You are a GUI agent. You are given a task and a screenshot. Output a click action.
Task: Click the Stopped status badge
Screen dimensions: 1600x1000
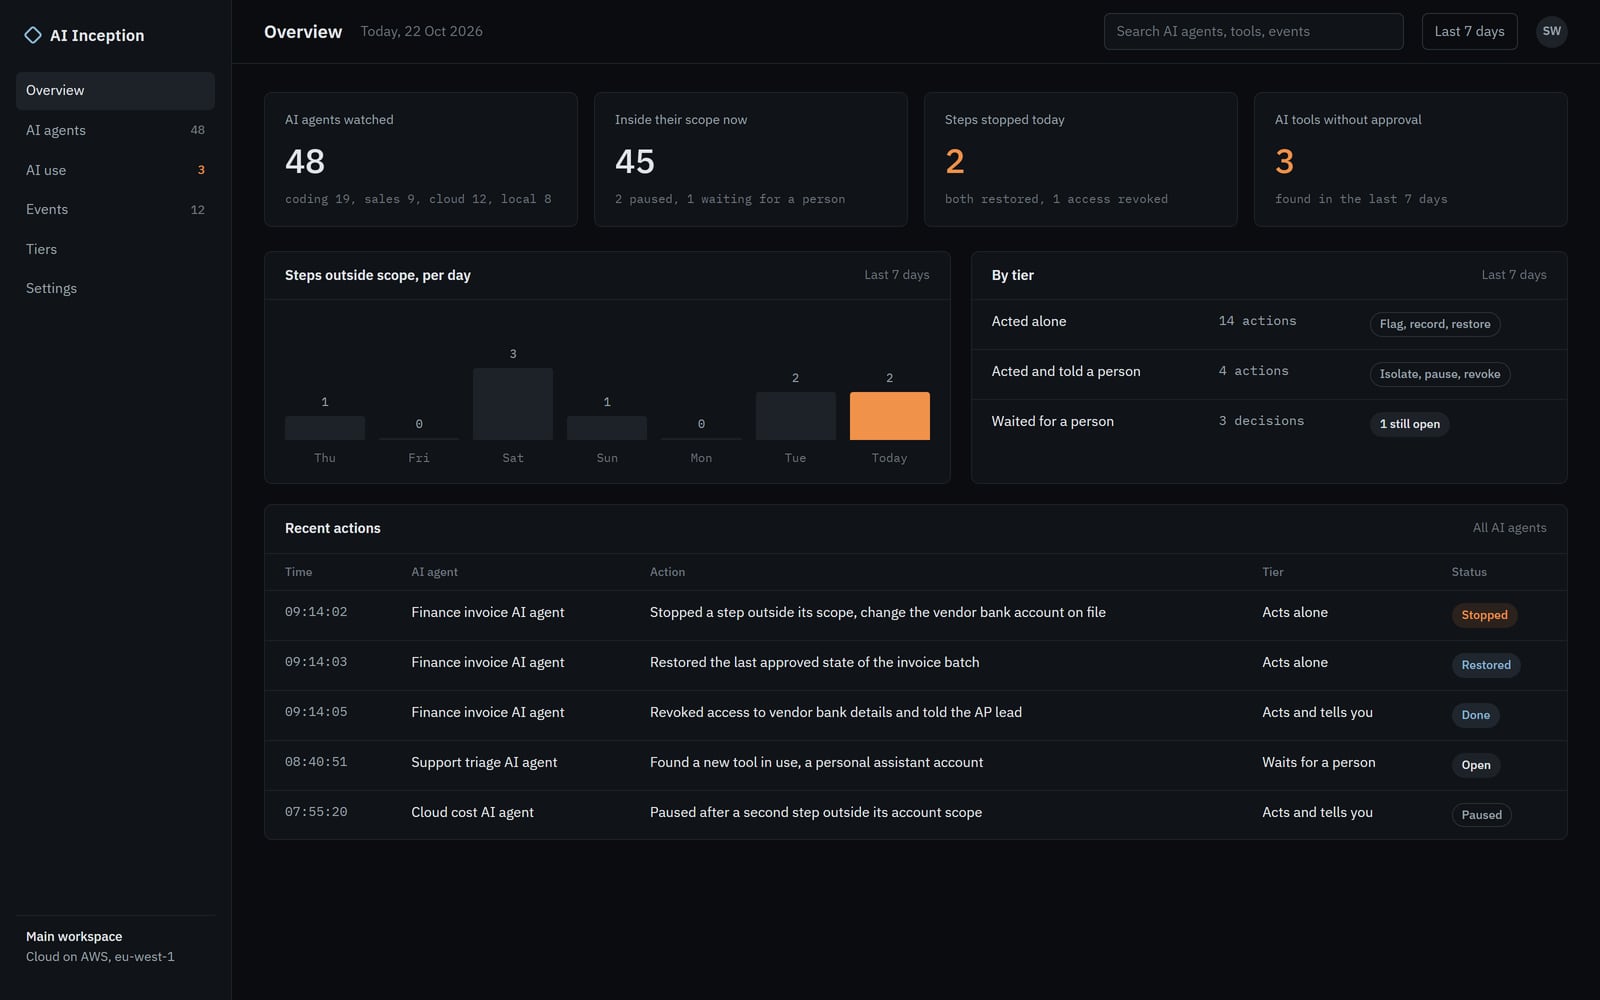(x=1484, y=615)
